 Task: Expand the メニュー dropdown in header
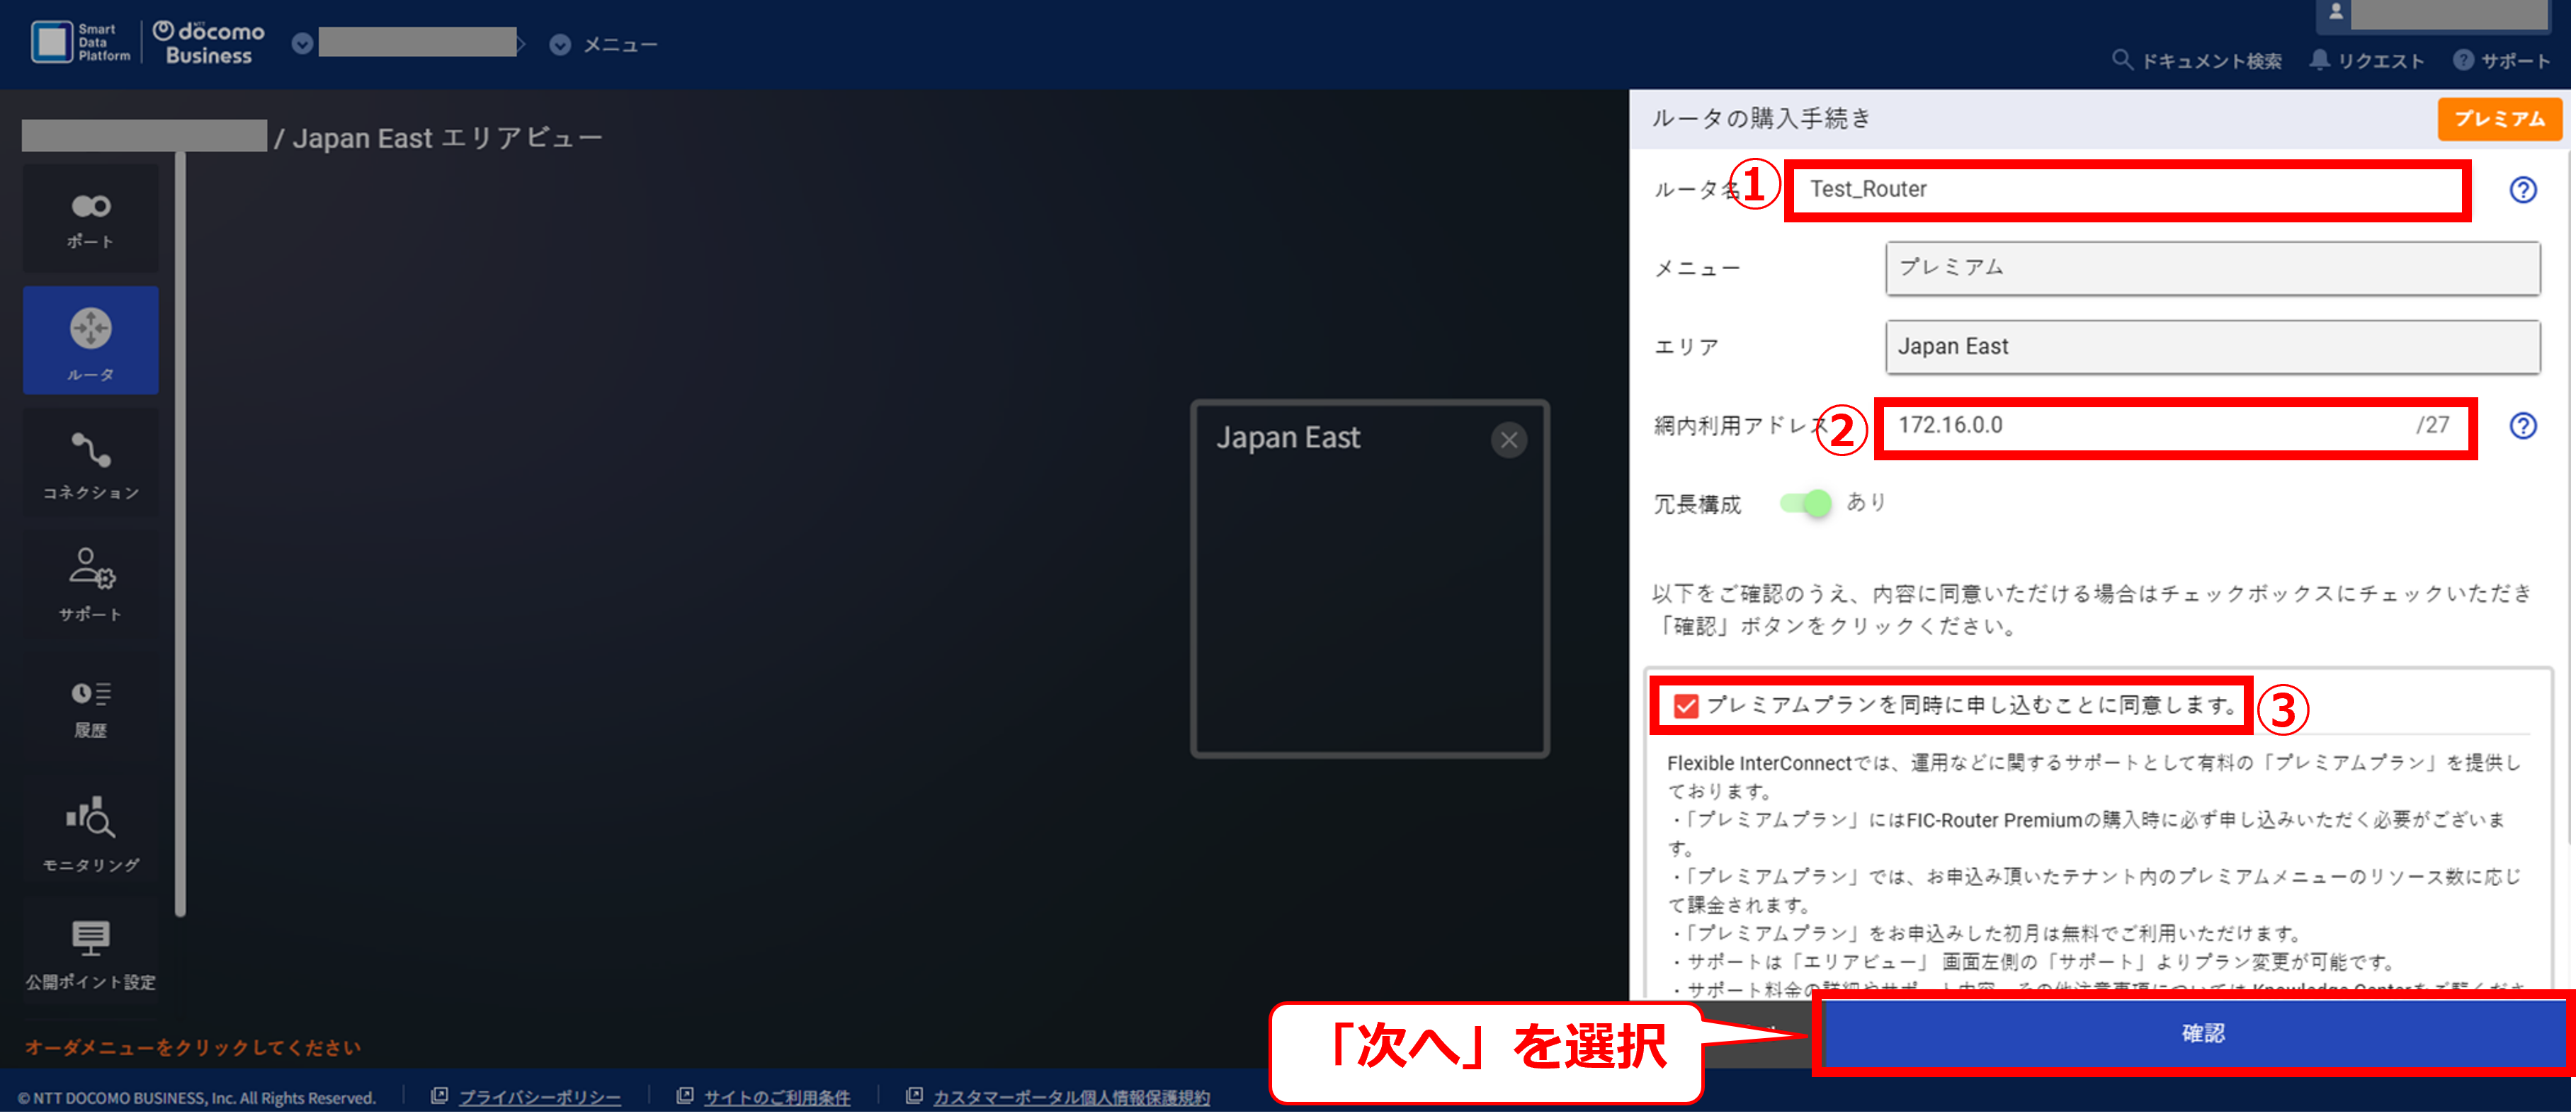click(560, 45)
